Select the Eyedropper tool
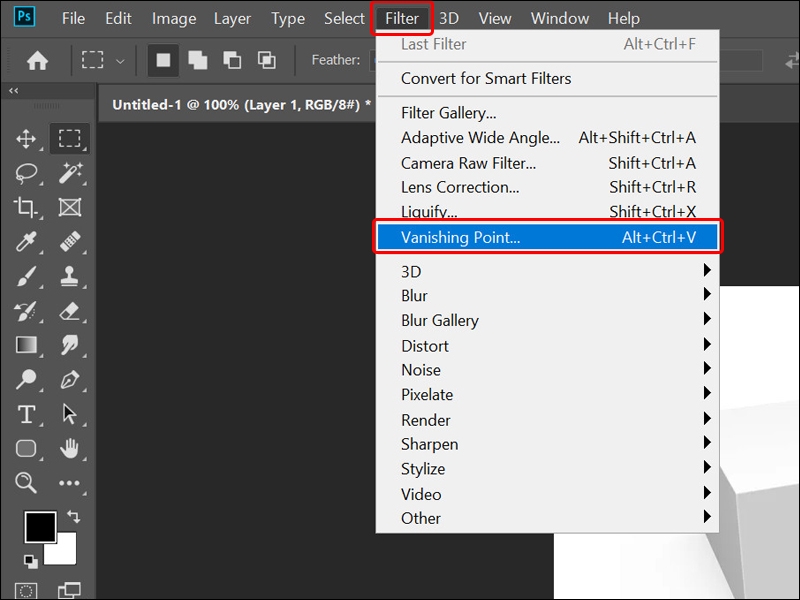This screenshot has width=800, height=600. (x=27, y=242)
